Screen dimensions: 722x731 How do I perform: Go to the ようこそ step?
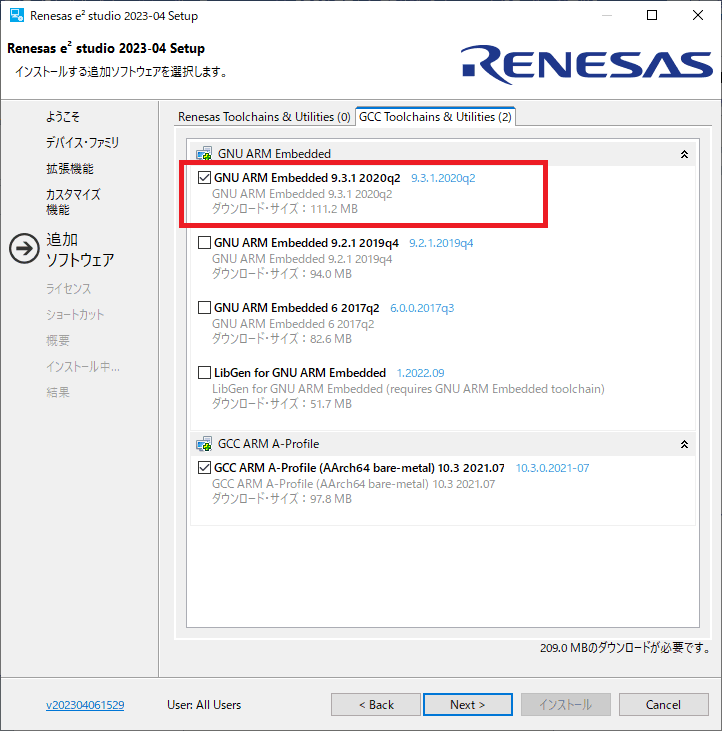[63, 117]
